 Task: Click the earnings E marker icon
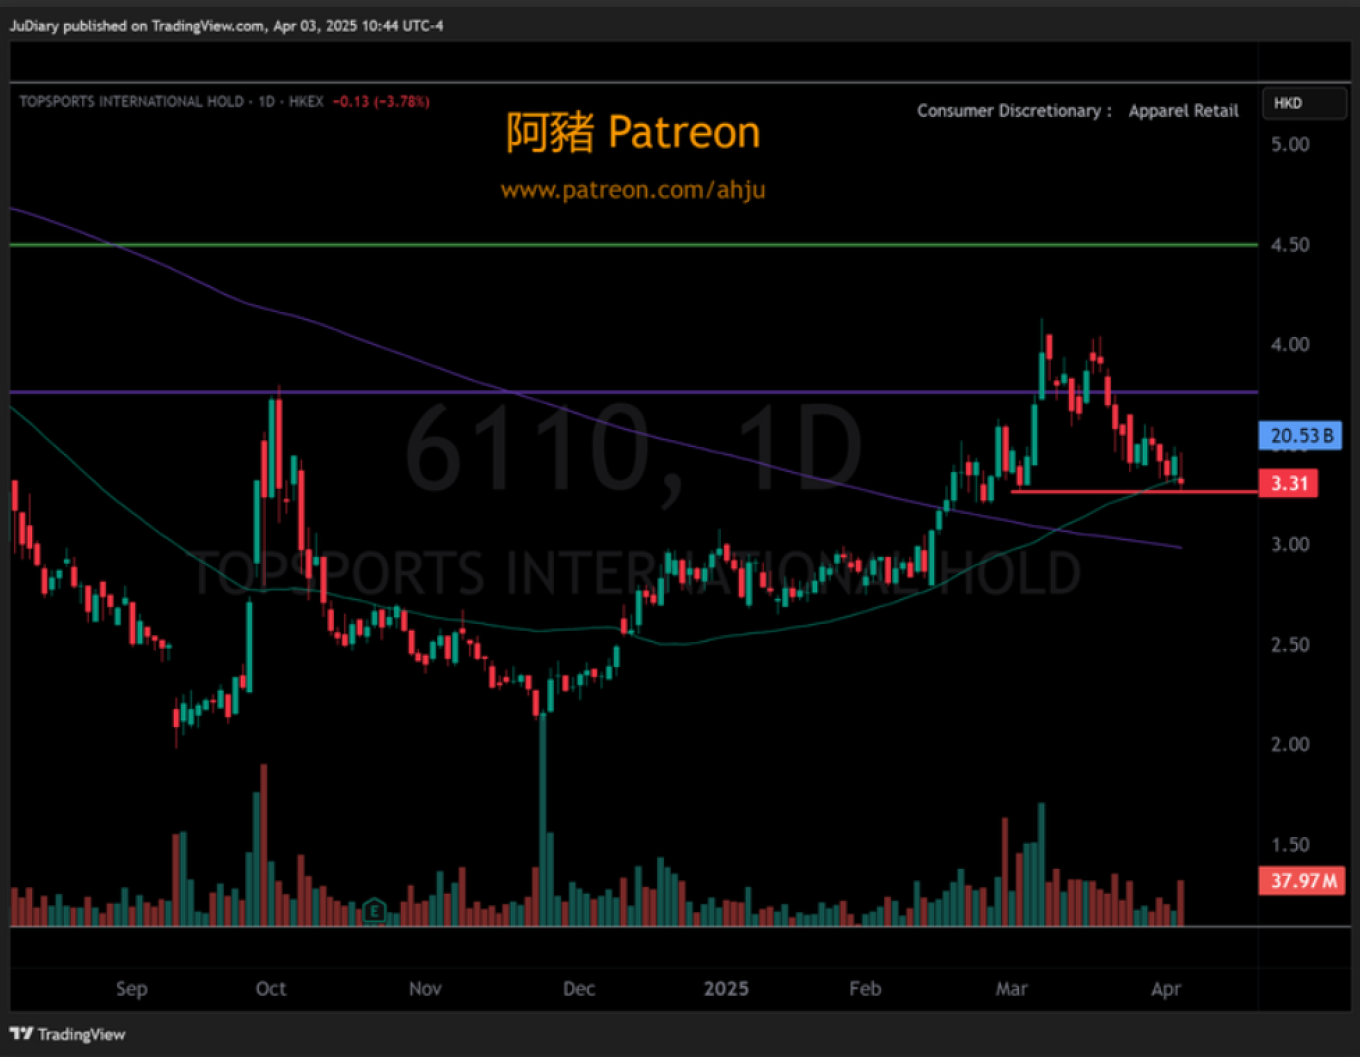point(374,910)
